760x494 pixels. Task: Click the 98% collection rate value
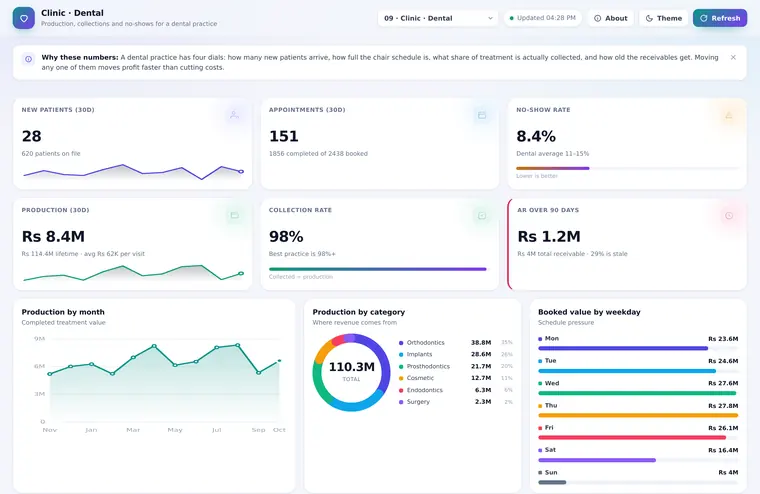coord(286,237)
